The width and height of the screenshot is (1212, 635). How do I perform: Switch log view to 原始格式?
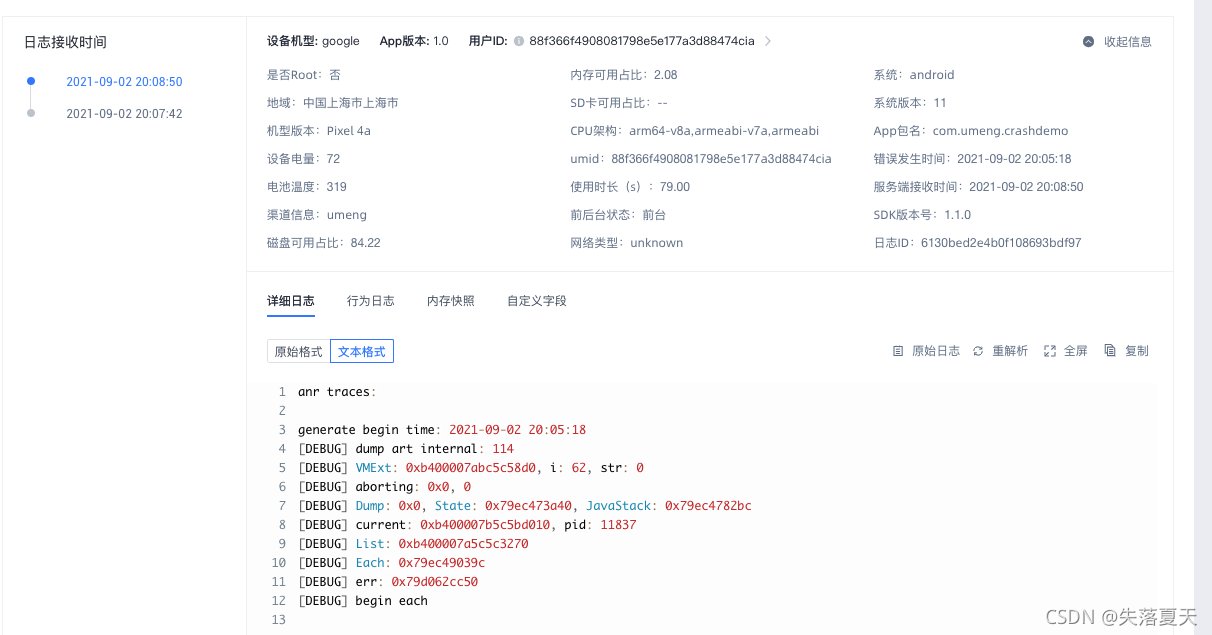tap(296, 351)
